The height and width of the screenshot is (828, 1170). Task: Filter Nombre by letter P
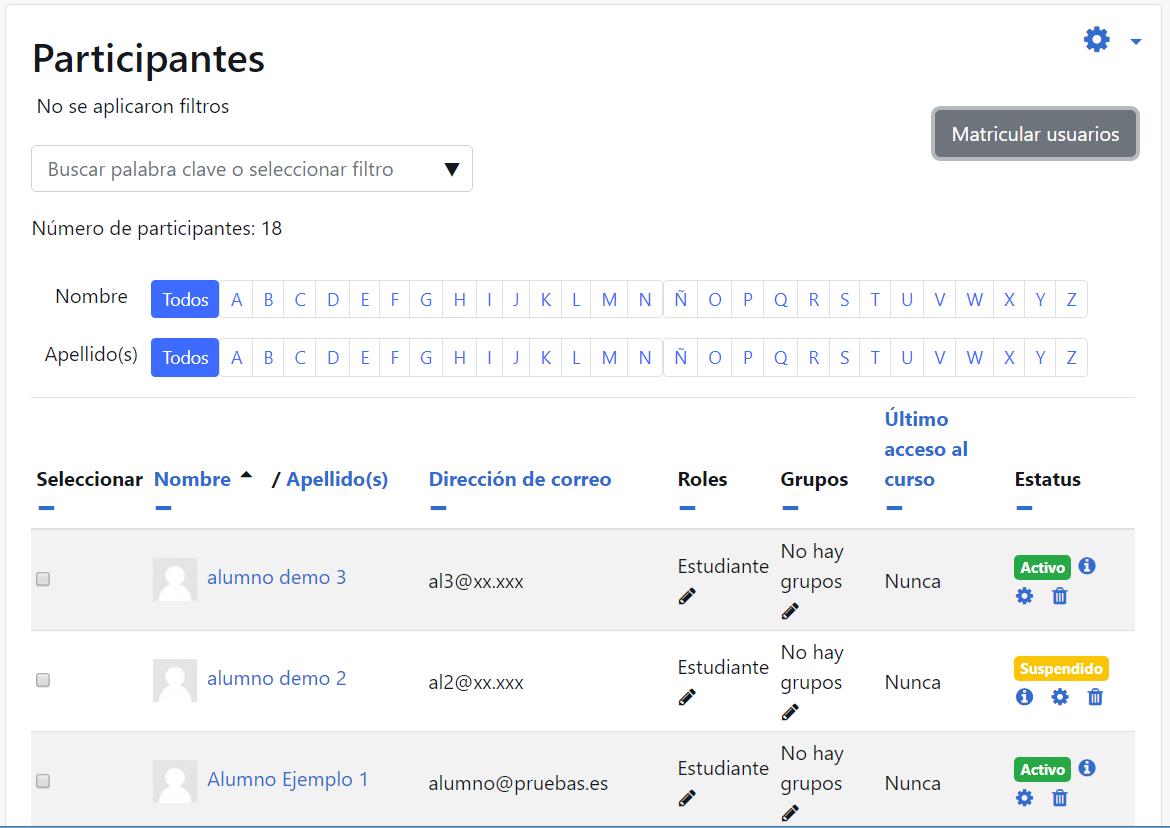pos(748,299)
